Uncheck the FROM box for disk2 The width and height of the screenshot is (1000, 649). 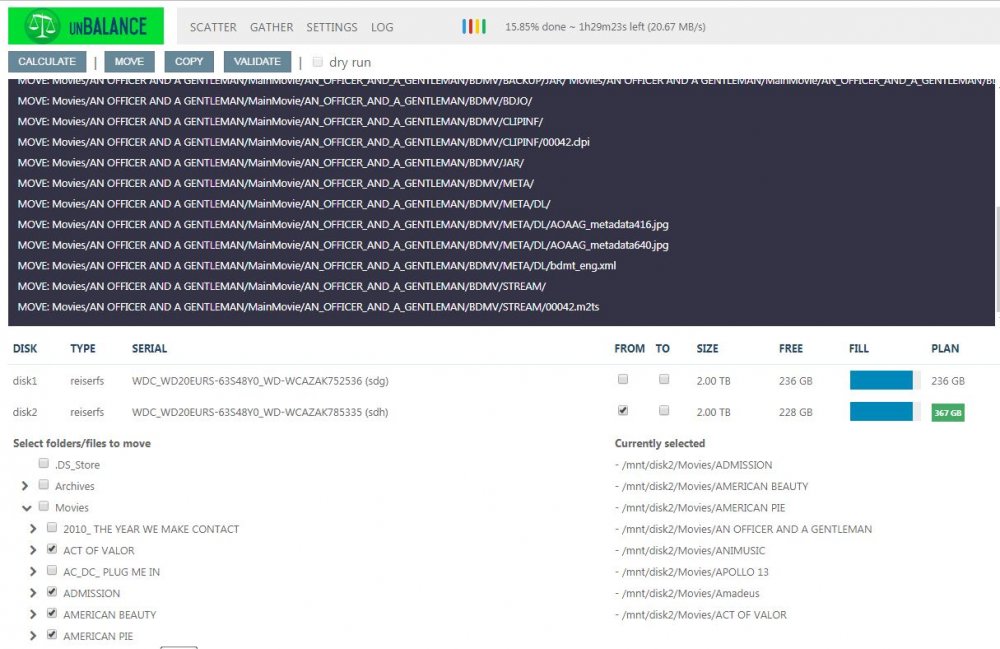(x=623, y=410)
